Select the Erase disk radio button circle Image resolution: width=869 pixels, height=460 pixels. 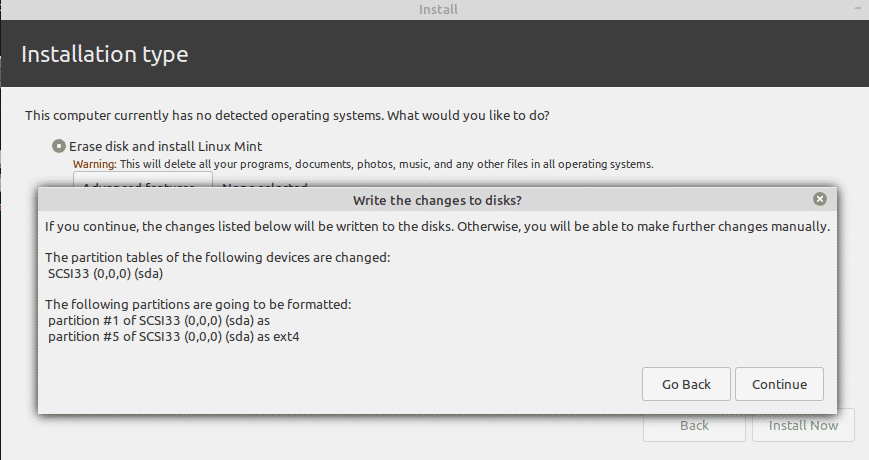pos(59,146)
